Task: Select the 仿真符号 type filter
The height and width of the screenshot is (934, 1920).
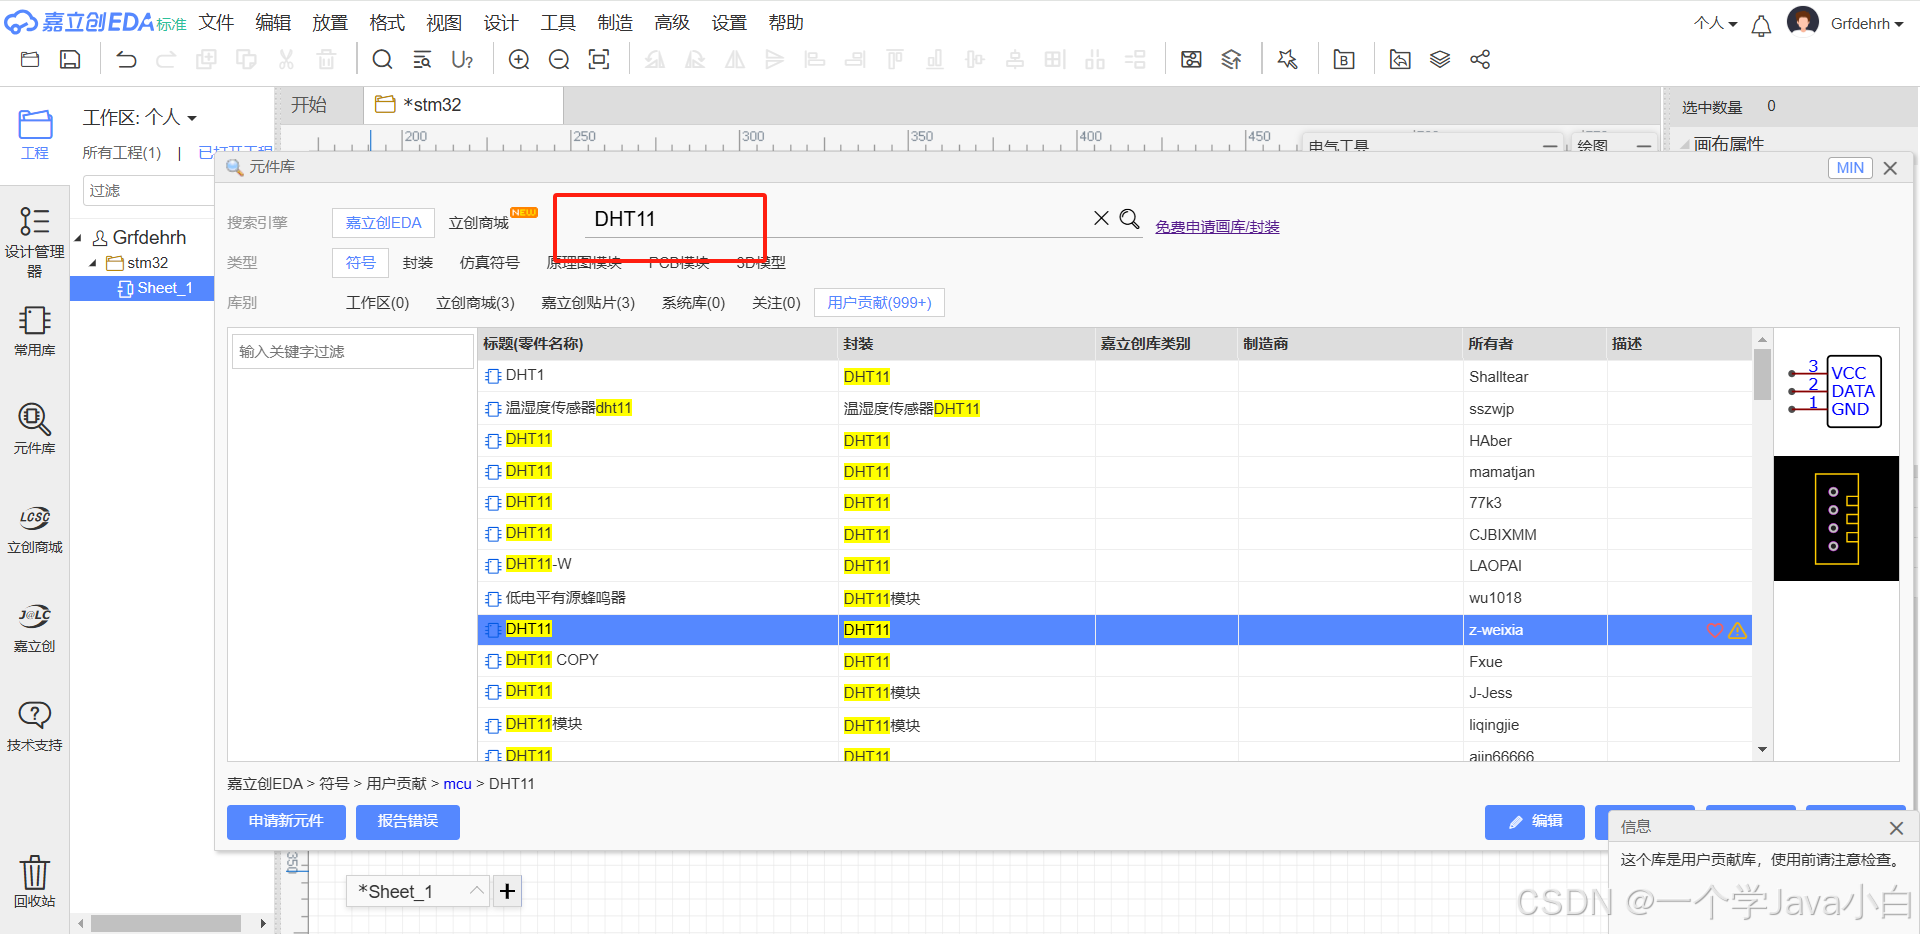Action: [489, 262]
